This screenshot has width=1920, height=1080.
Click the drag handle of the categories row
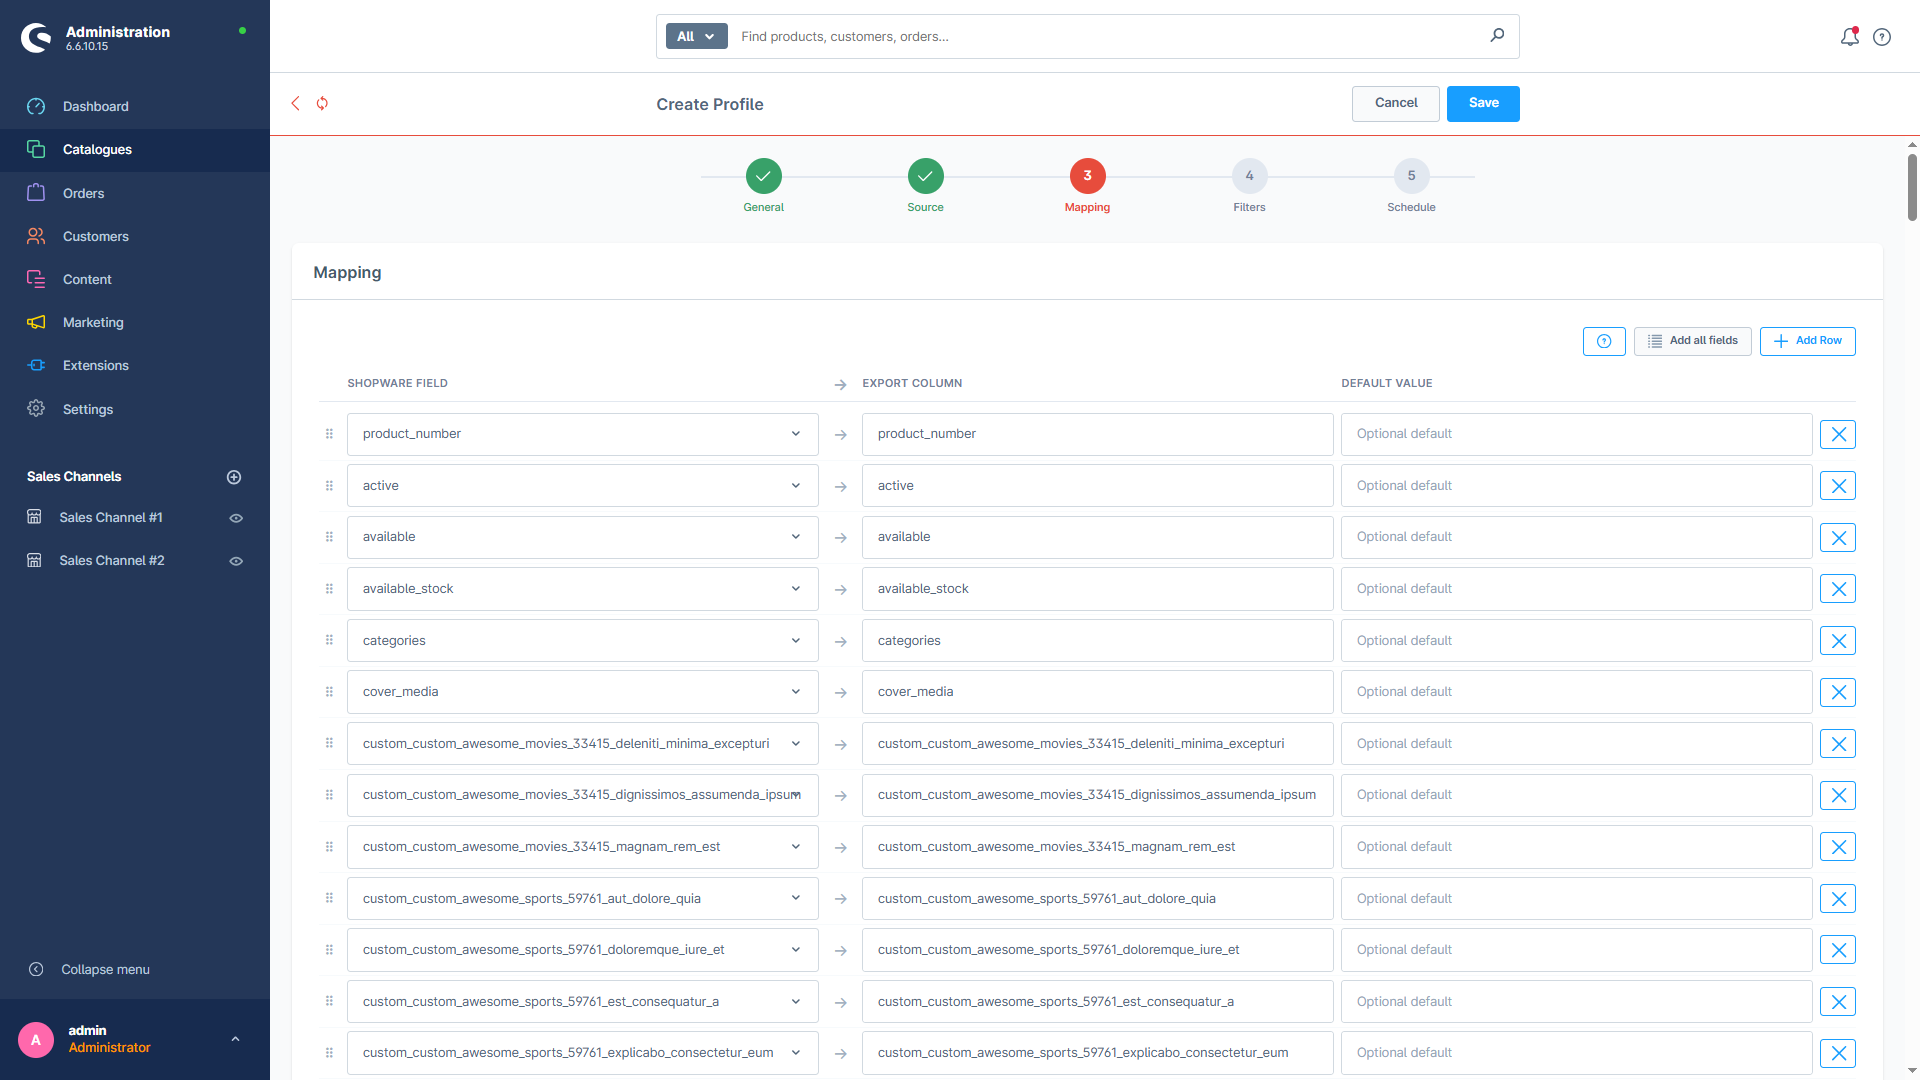point(329,640)
